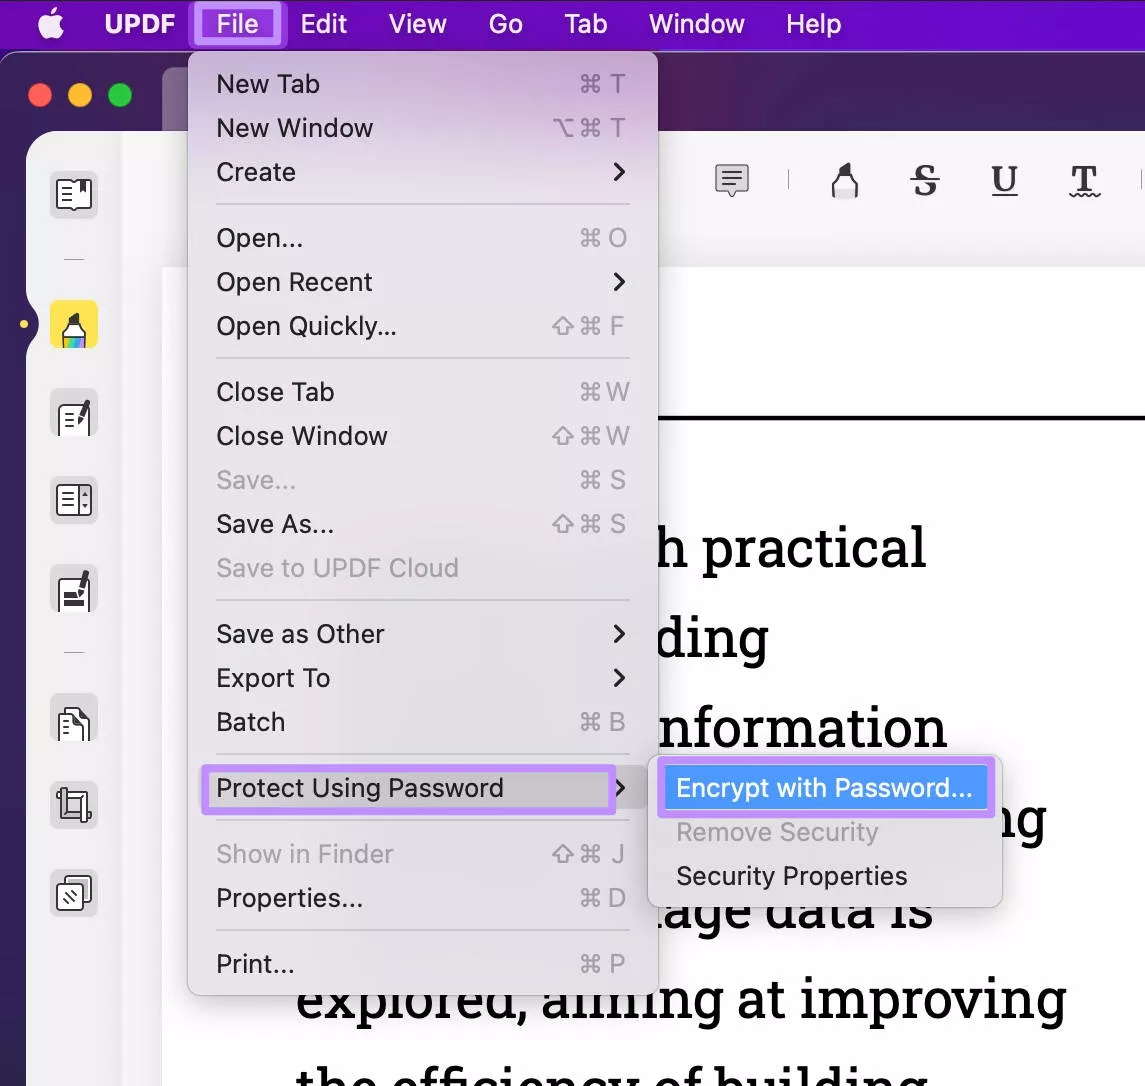Open the Window menu
The height and width of the screenshot is (1086, 1145).
coord(697,24)
